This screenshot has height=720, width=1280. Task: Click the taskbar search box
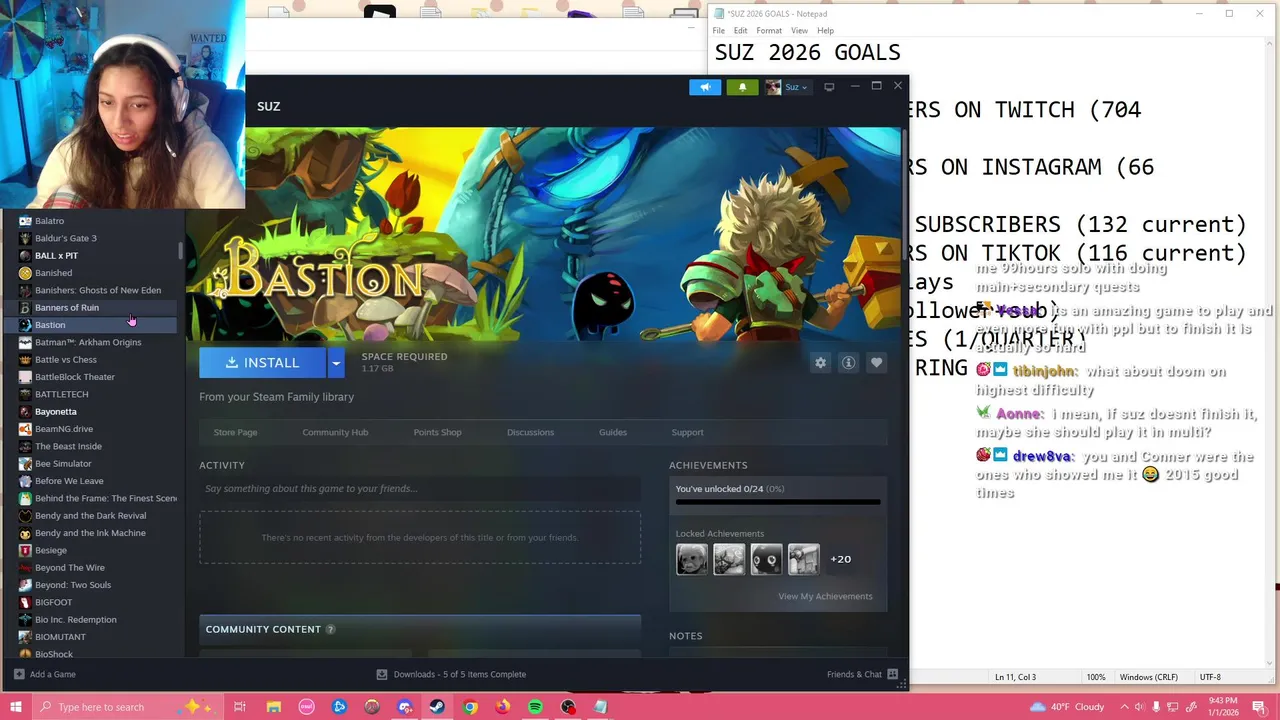pos(128,707)
